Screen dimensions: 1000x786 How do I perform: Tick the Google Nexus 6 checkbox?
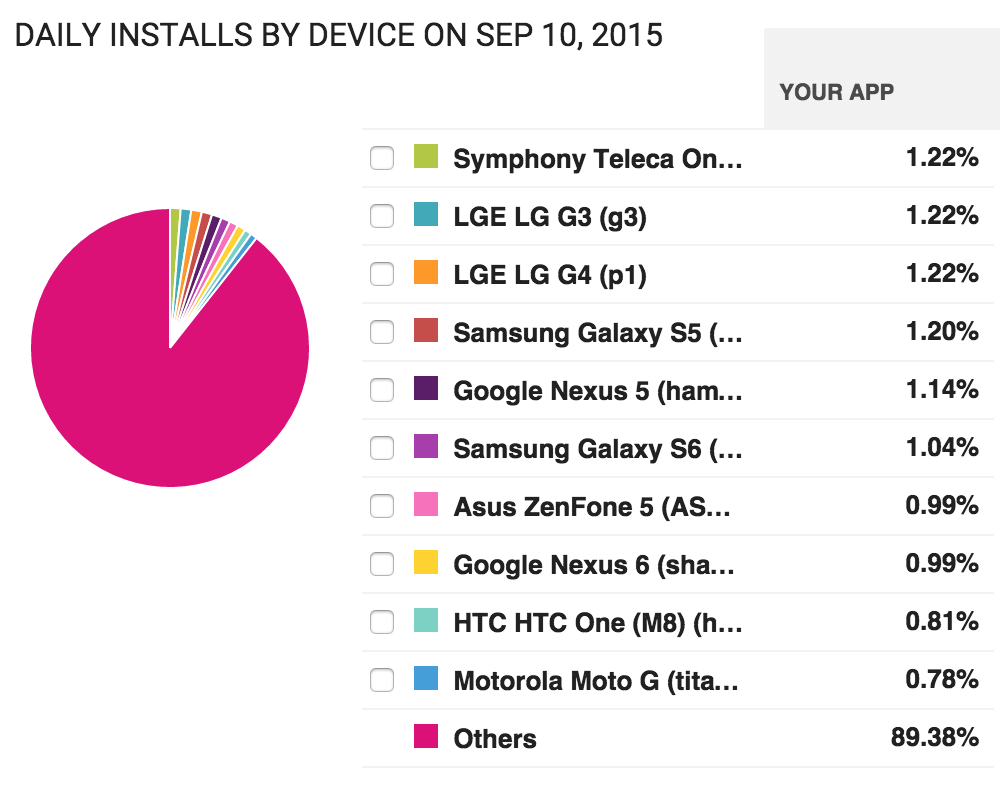click(x=382, y=564)
